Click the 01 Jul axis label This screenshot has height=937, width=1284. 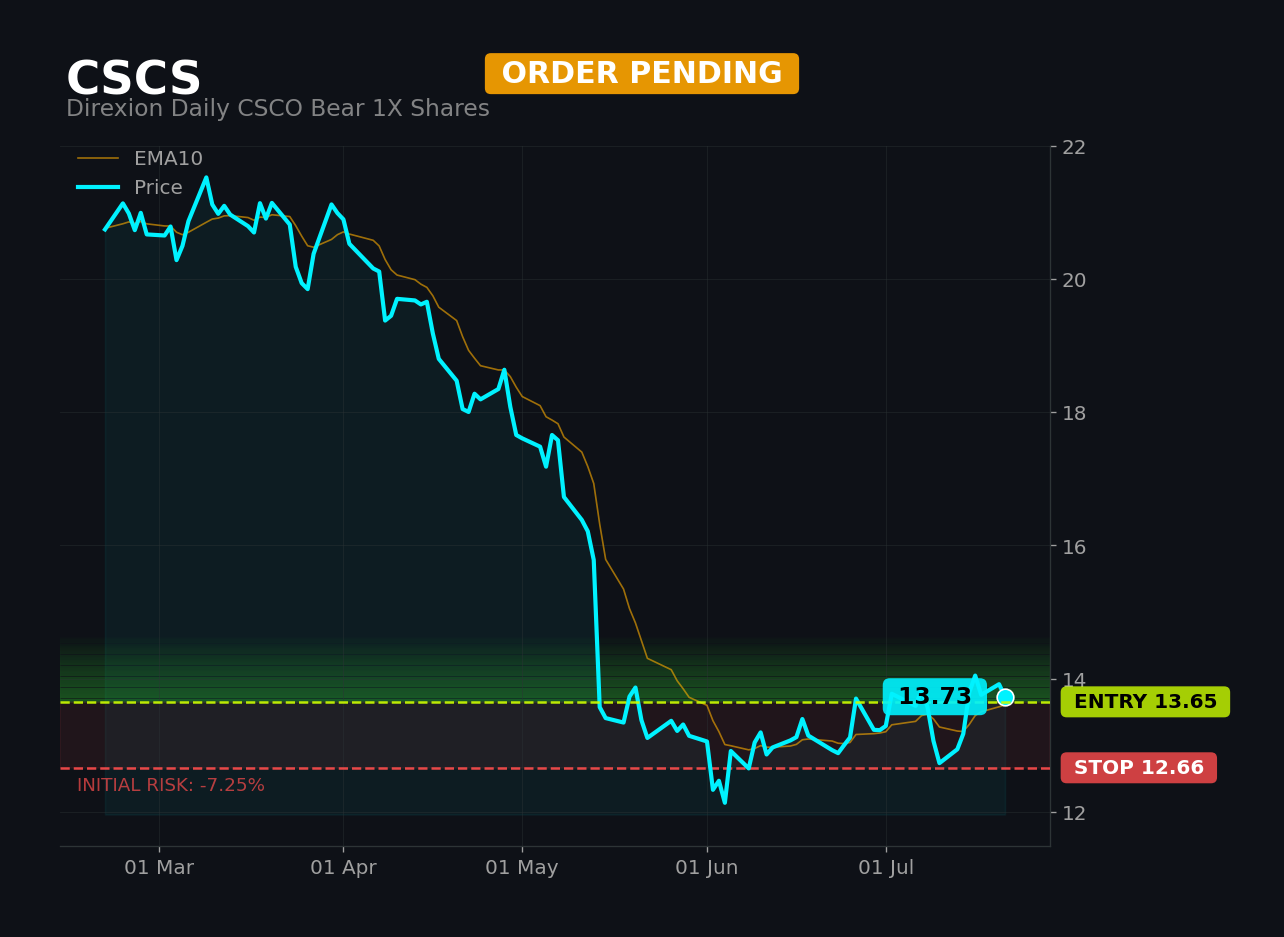[x=886, y=868]
